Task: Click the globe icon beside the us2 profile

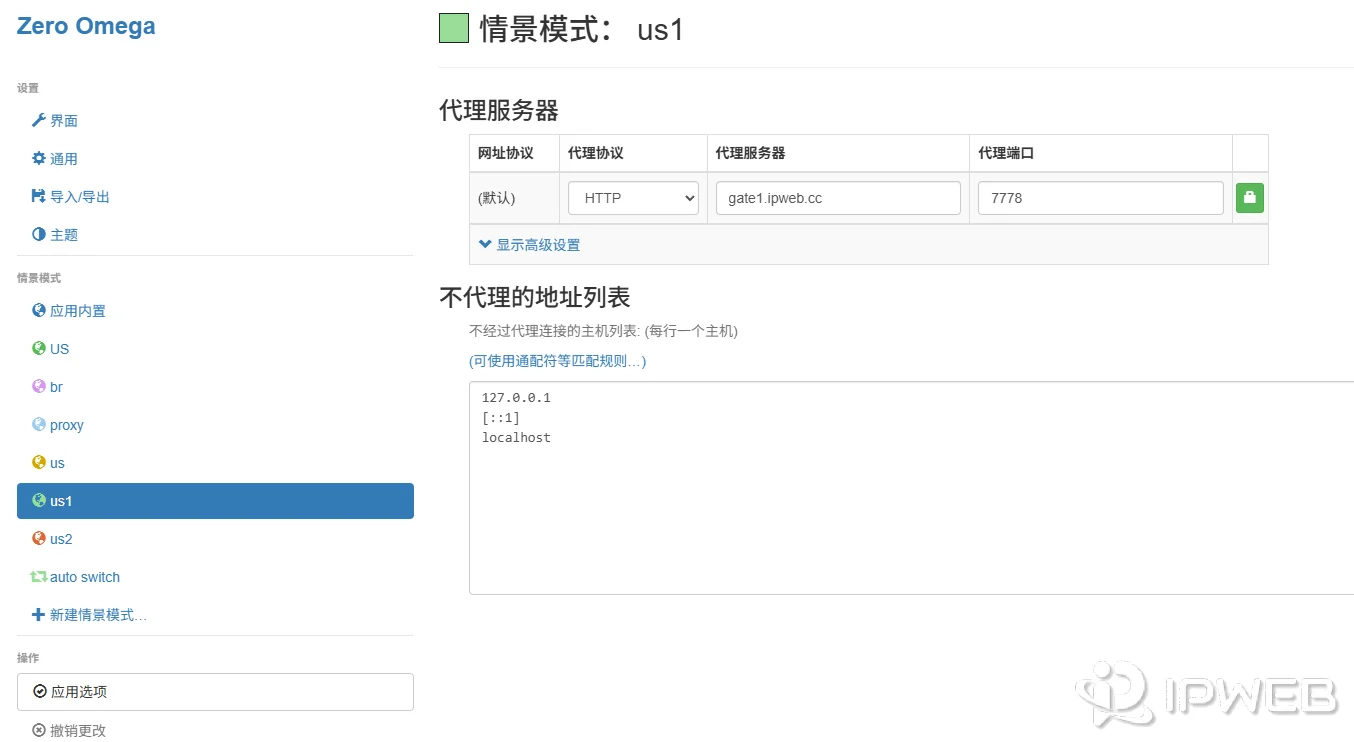Action: click(x=38, y=538)
